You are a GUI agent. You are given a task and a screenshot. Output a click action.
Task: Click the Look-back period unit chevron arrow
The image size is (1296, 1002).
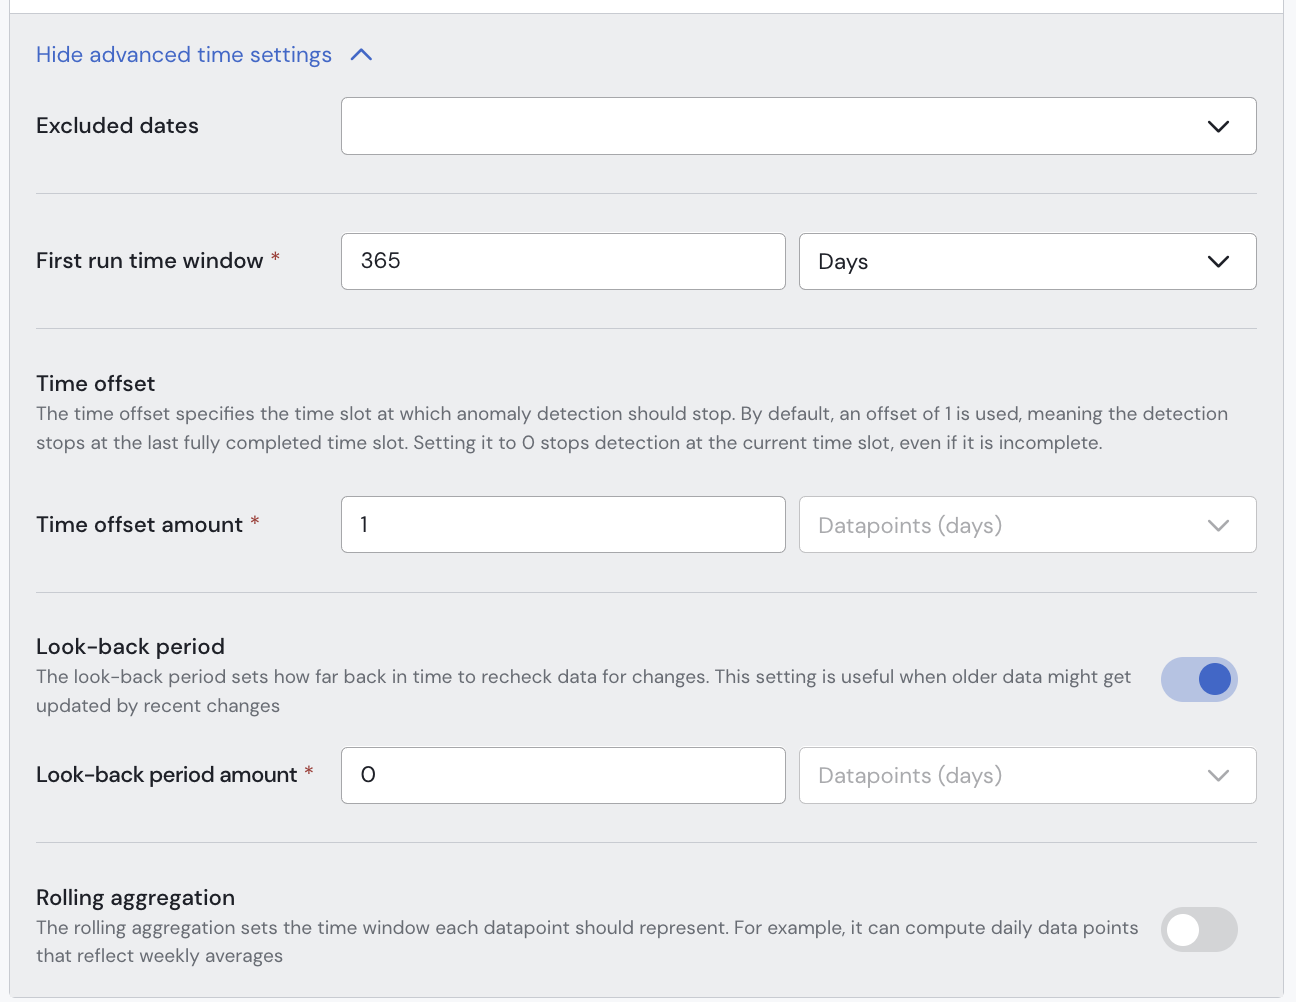1217,776
